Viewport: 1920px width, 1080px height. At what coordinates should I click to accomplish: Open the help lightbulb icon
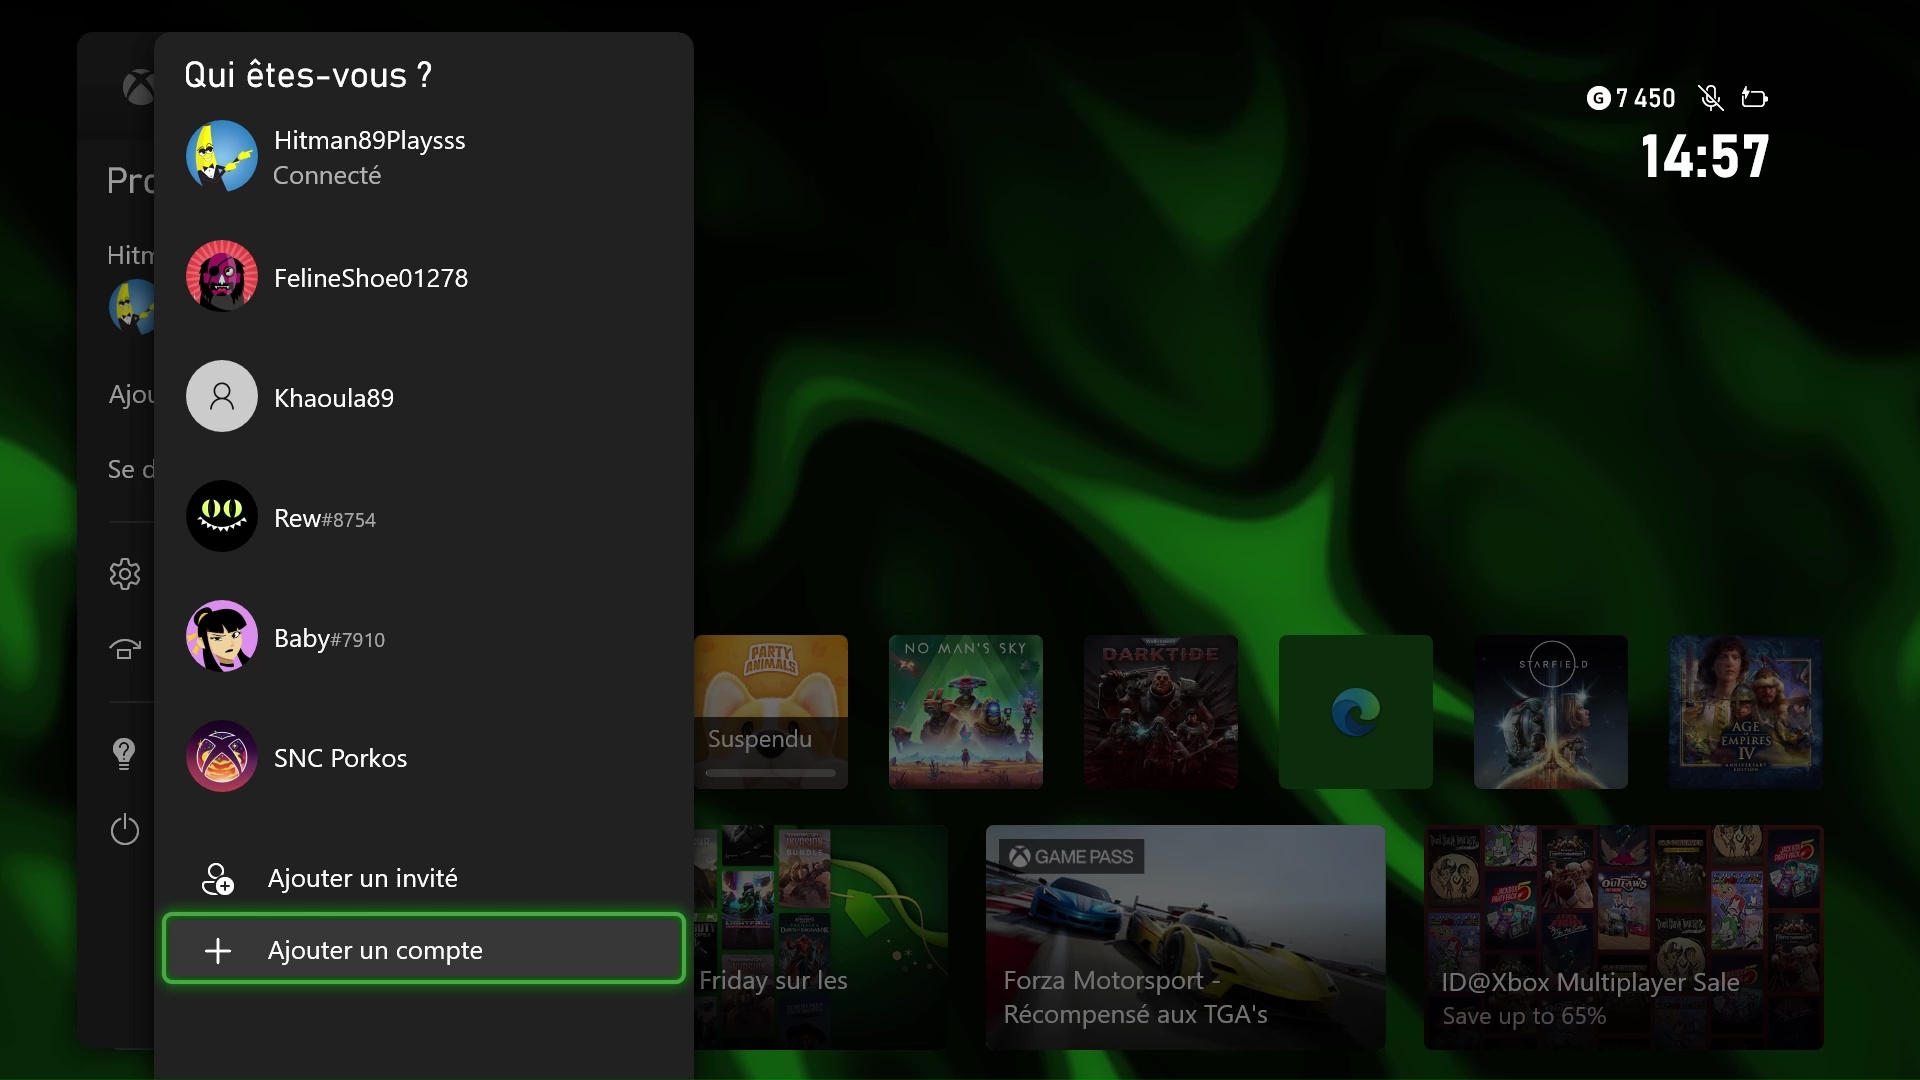[124, 753]
